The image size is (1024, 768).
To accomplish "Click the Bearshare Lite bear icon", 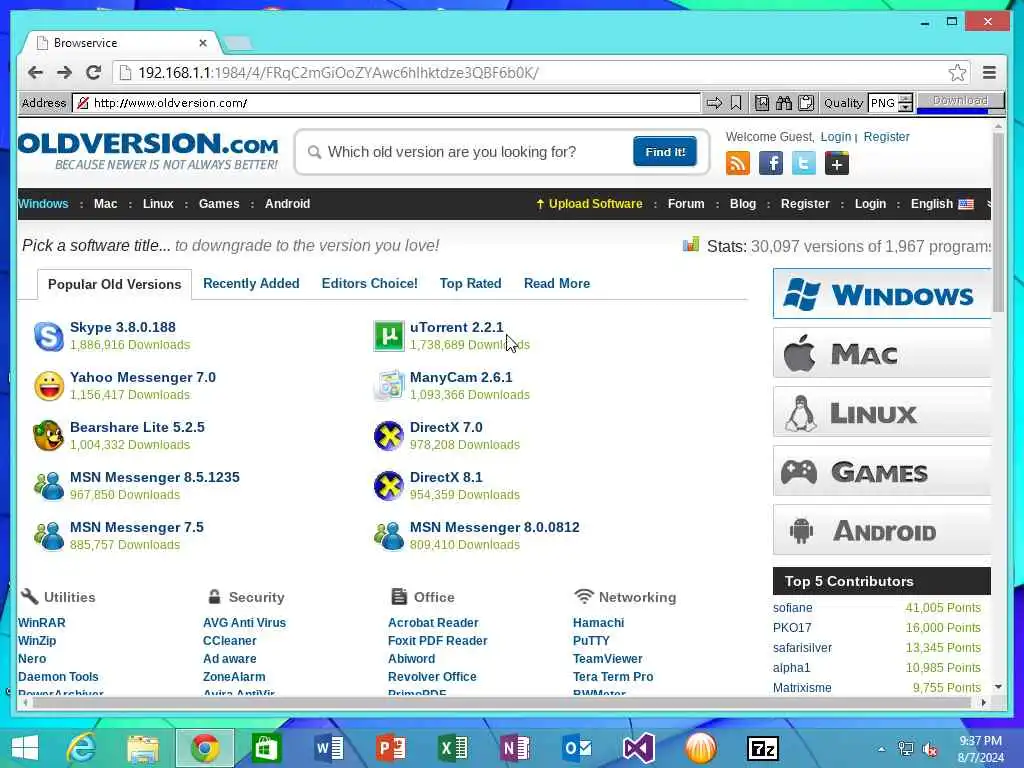I will tap(49, 436).
